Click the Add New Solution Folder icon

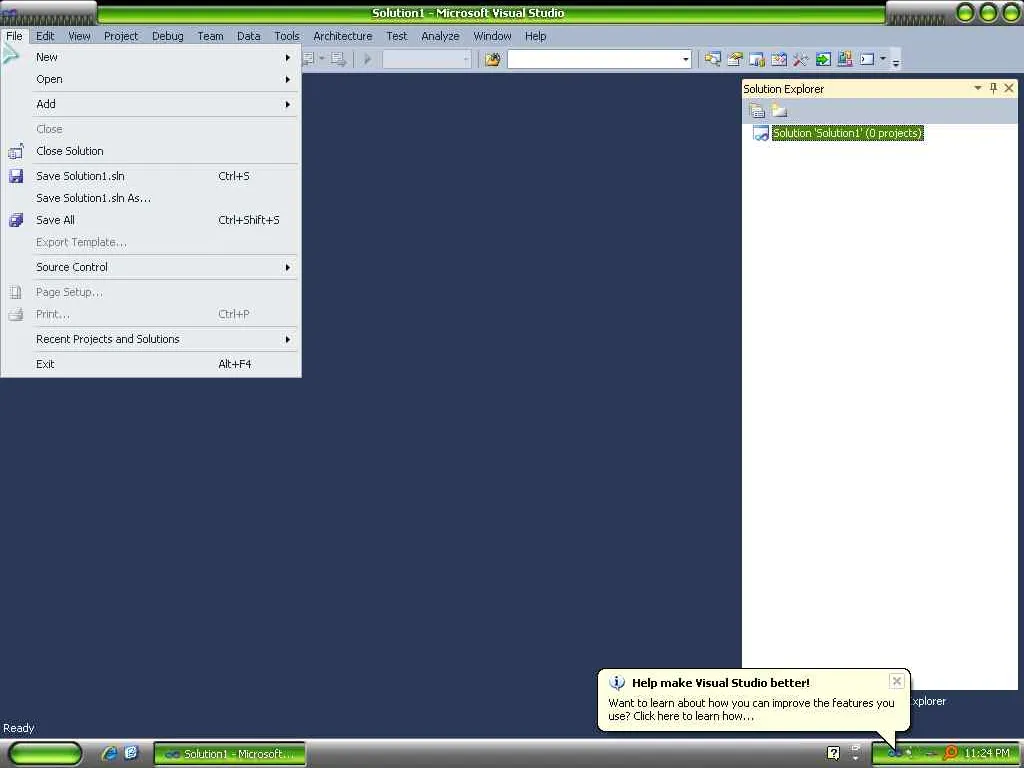(779, 110)
